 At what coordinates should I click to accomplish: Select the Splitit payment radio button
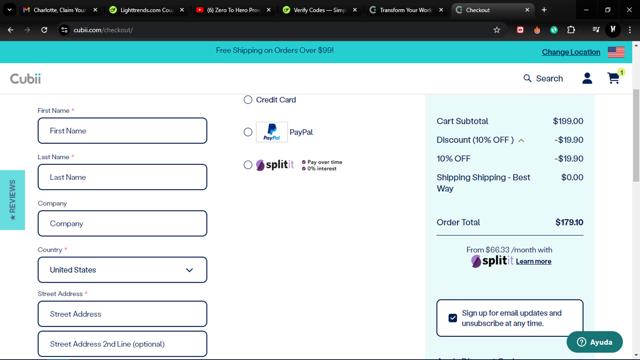coord(248,164)
